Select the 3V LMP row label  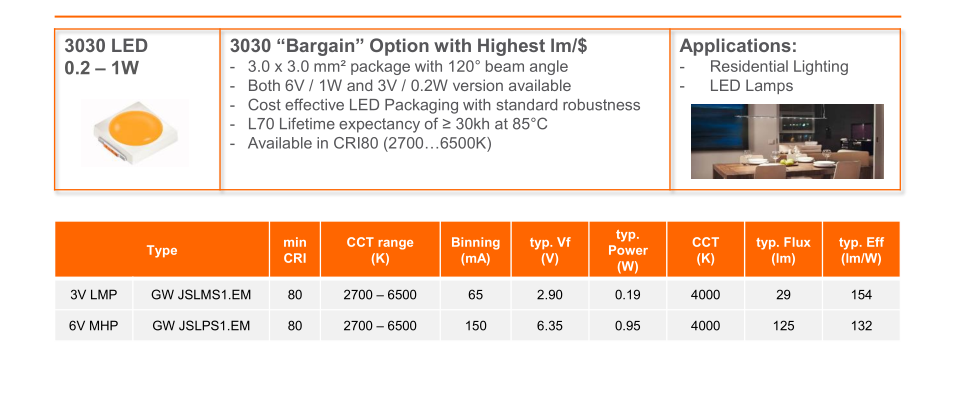click(94, 295)
